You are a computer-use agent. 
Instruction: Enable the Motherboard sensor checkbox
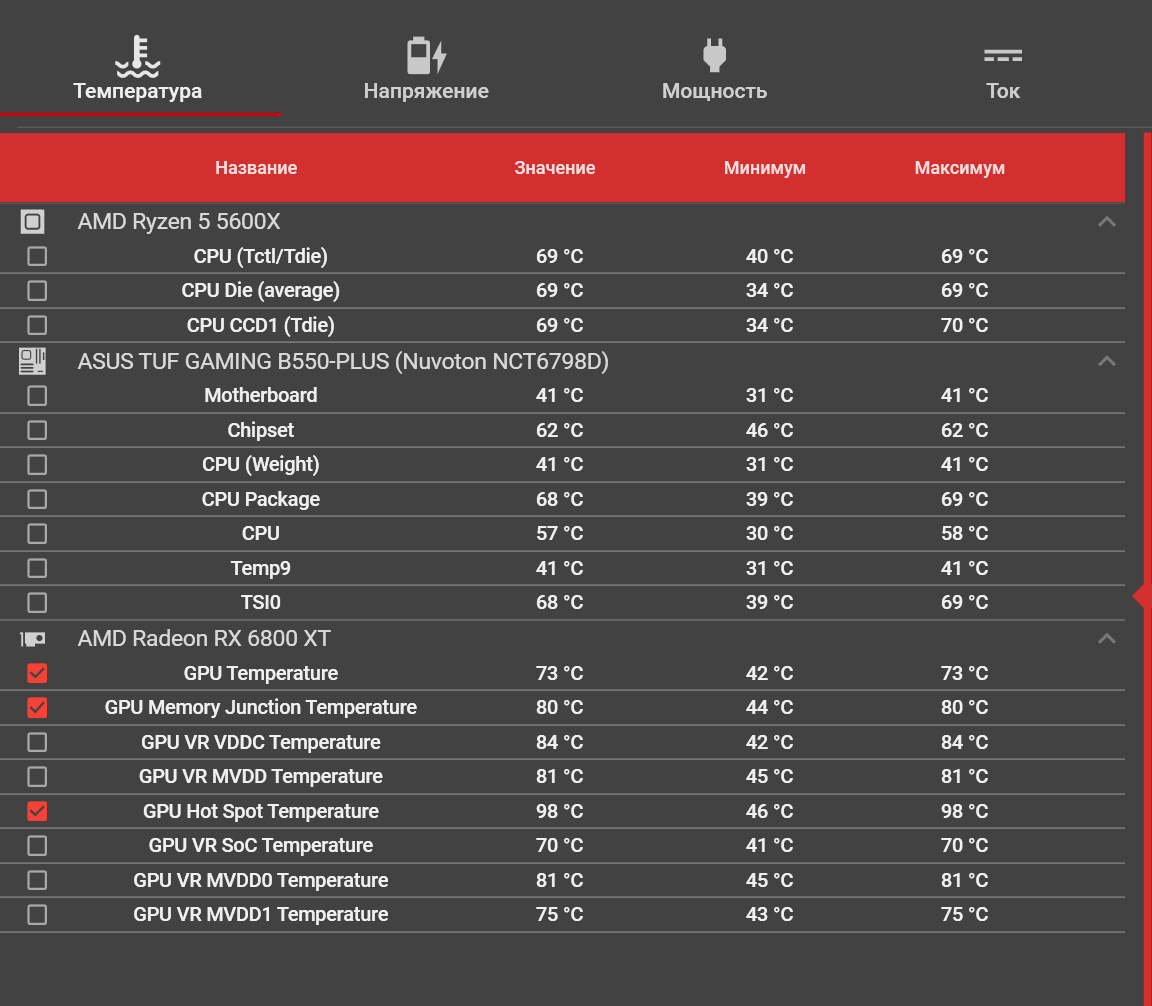click(37, 395)
